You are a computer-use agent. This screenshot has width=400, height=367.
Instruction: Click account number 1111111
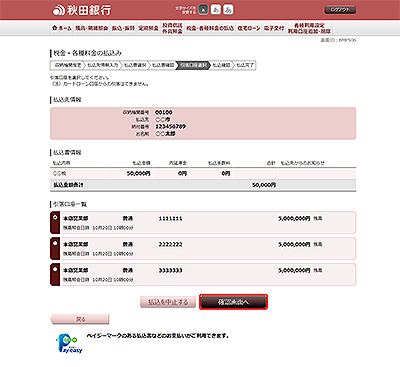pos(170,218)
